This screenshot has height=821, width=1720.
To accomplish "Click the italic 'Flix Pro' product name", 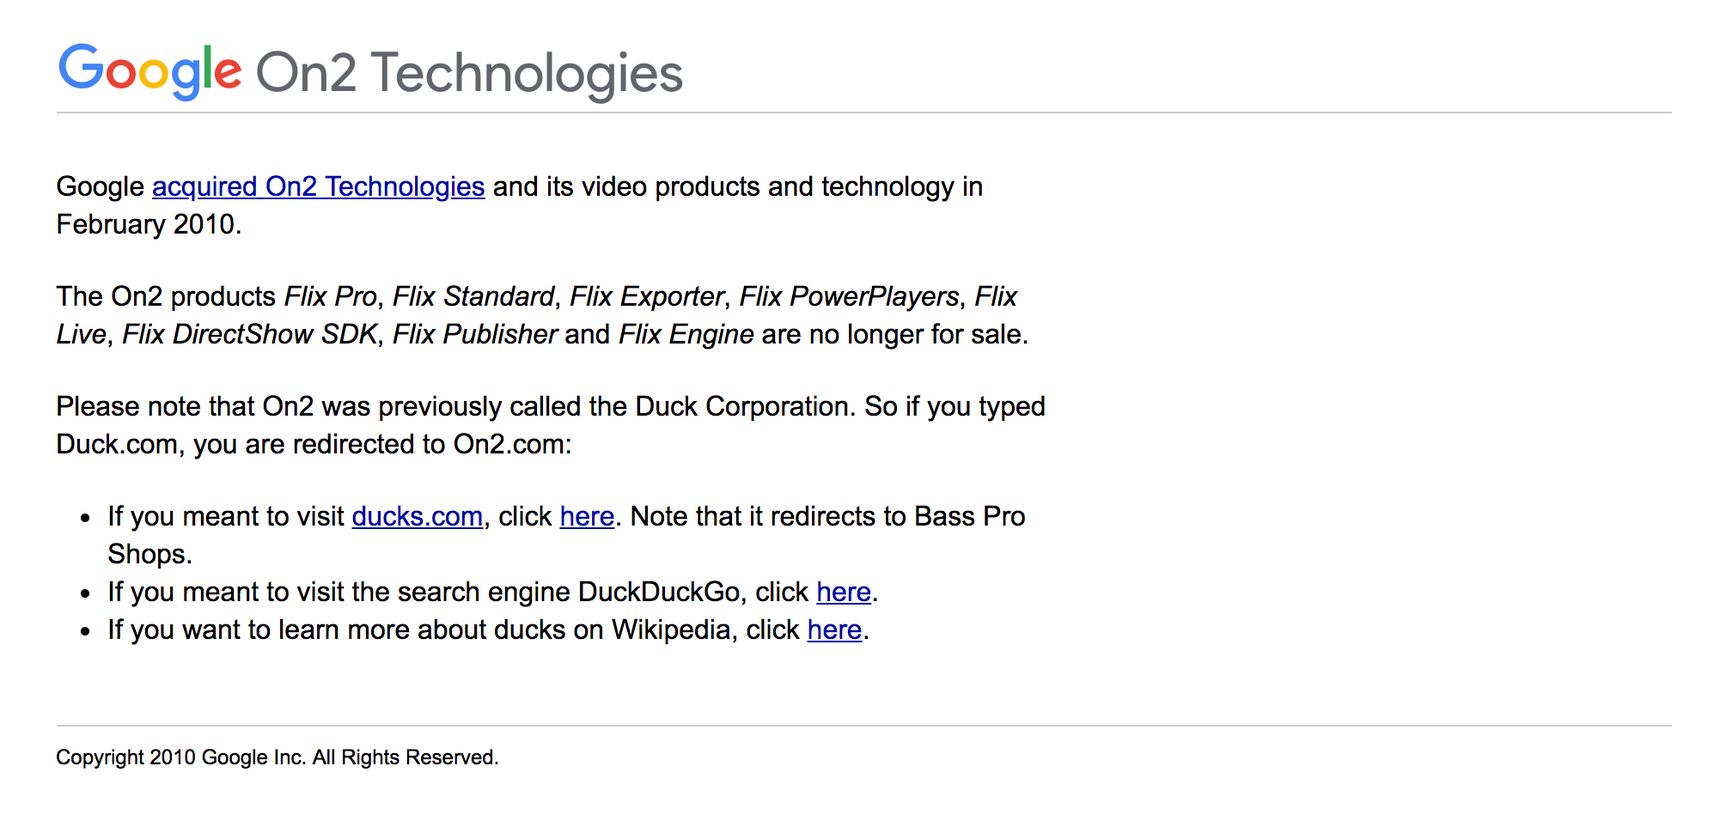I will pos(330,297).
